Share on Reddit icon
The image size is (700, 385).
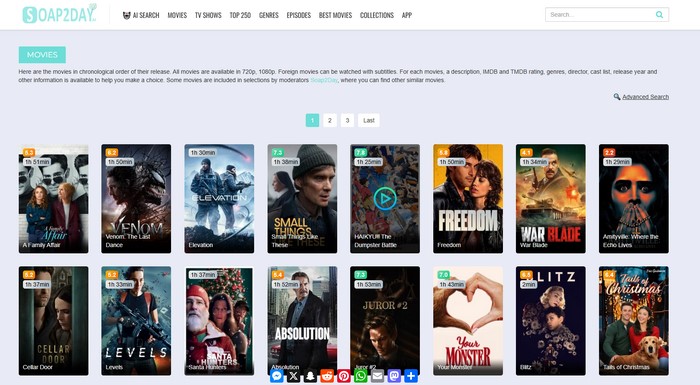click(x=327, y=376)
